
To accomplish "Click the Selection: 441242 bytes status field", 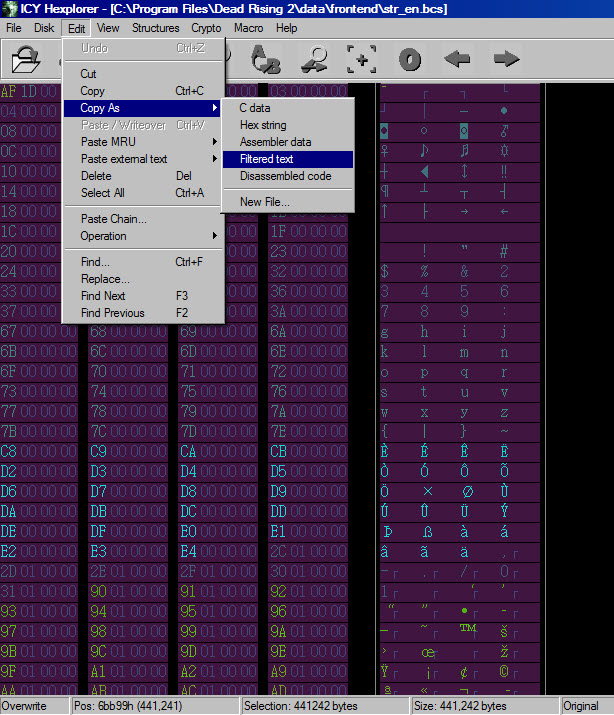I will [x=325, y=706].
